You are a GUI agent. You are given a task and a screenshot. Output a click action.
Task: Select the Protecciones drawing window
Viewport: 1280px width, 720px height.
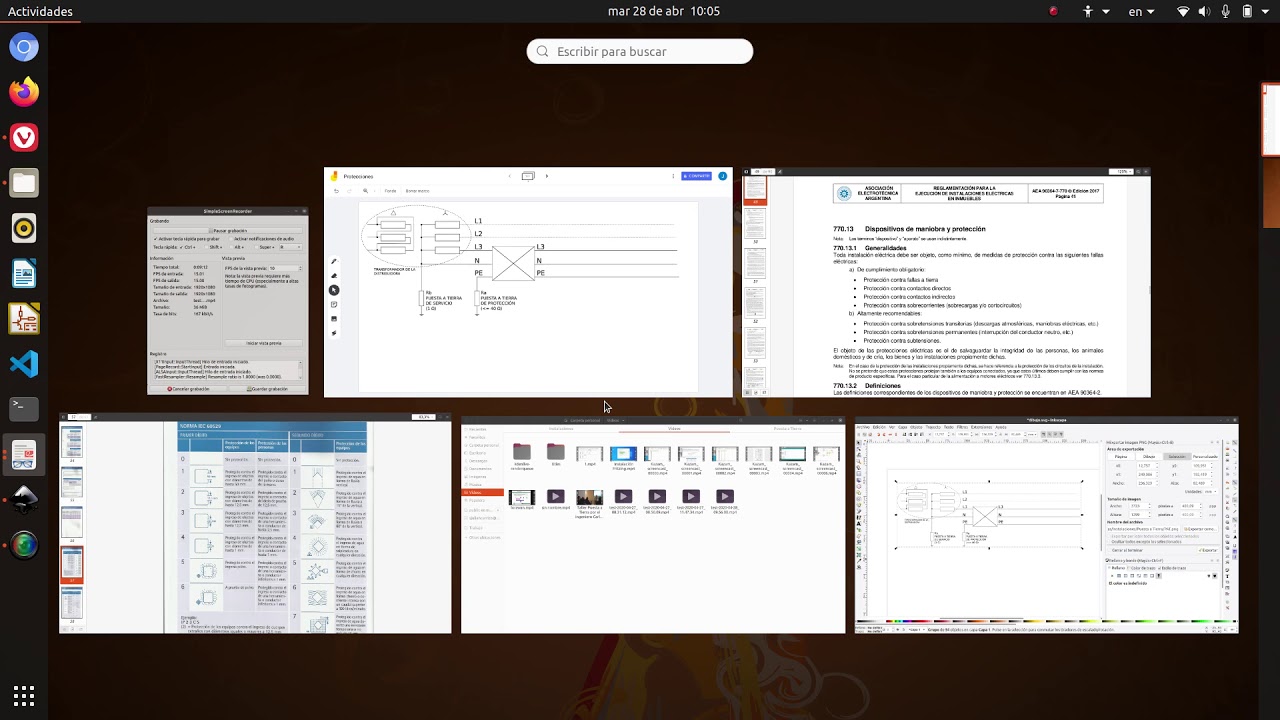click(528, 283)
